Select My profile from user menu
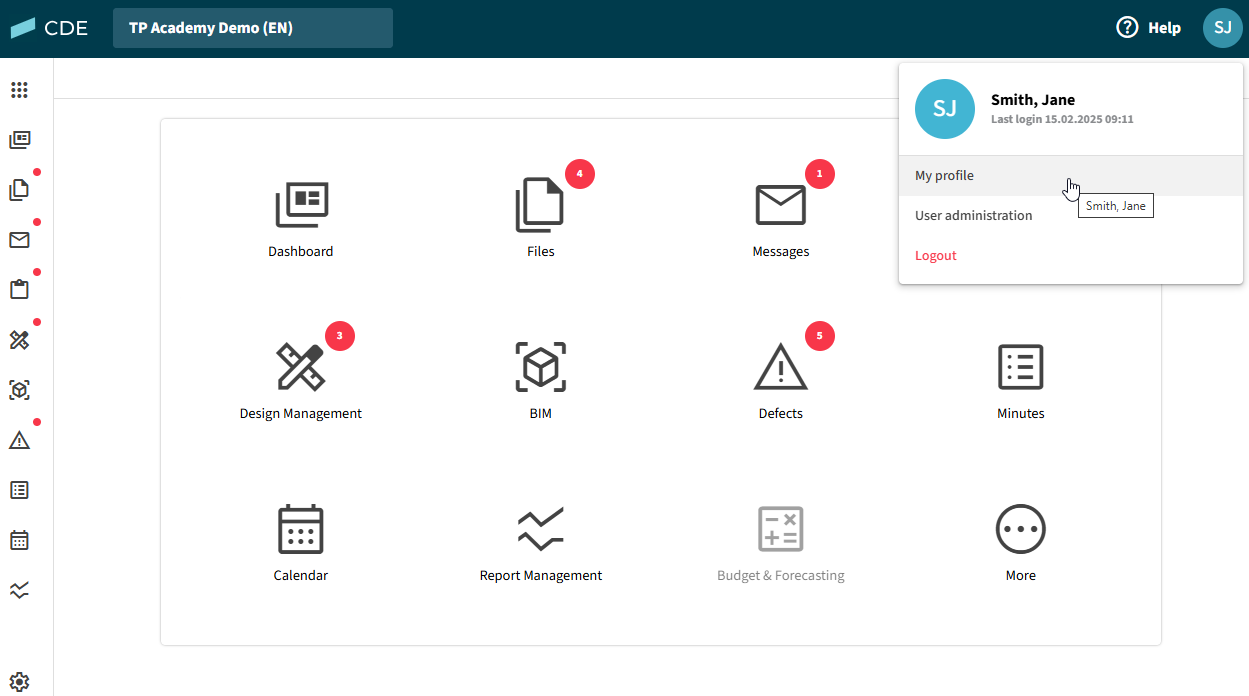The image size is (1249, 696). tap(944, 176)
